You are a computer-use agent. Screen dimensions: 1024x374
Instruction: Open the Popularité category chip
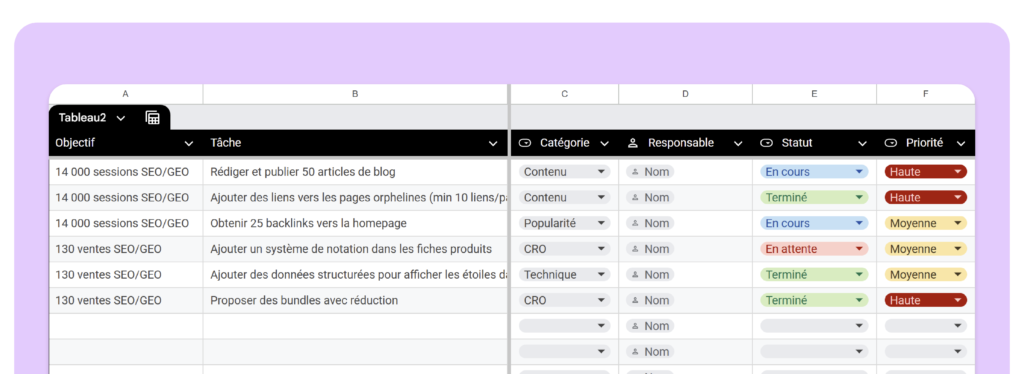pyautogui.click(x=564, y=223)
